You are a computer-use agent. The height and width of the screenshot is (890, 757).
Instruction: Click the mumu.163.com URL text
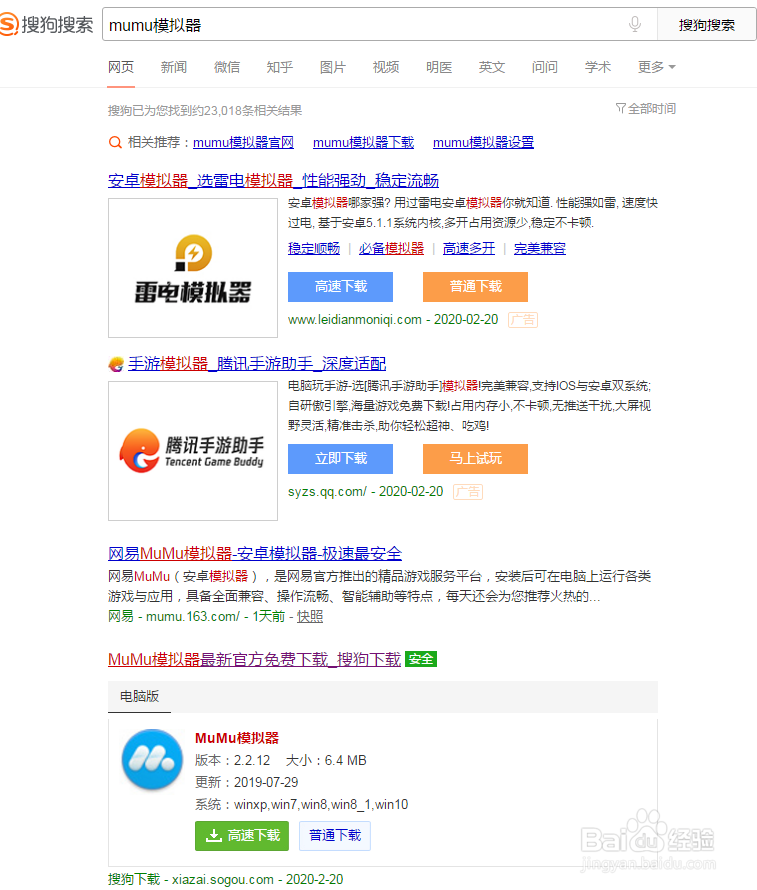[193, 616]
